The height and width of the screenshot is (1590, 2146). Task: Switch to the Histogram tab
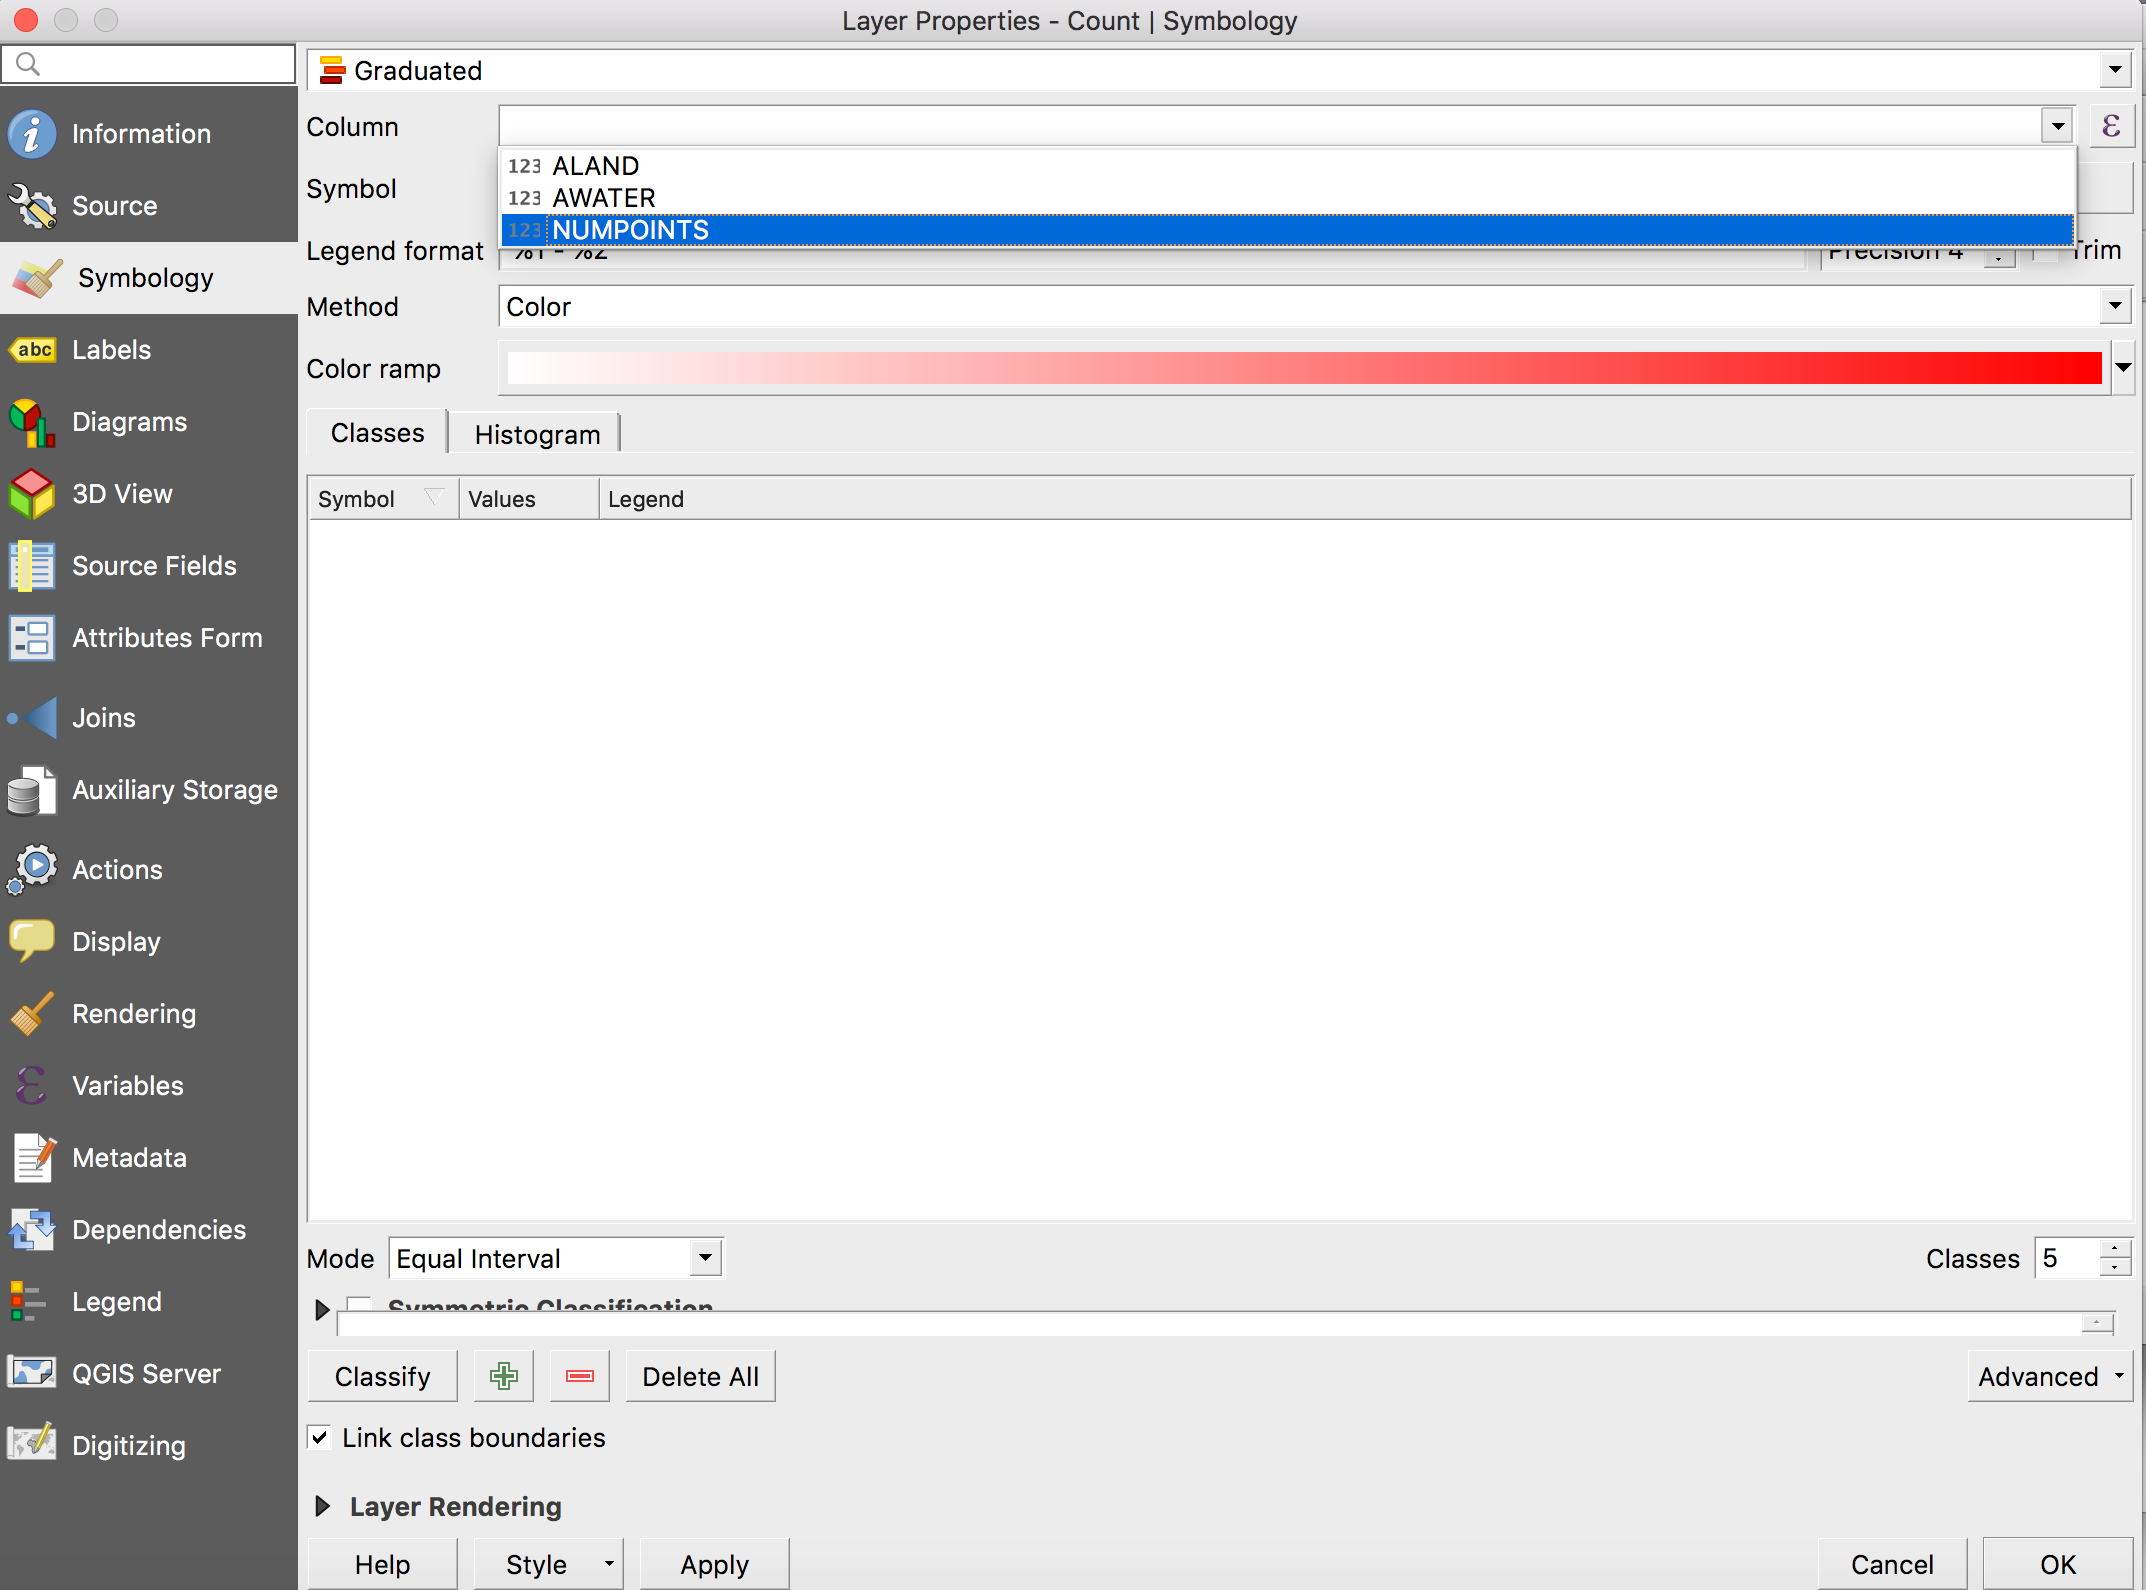coord(537,435)
